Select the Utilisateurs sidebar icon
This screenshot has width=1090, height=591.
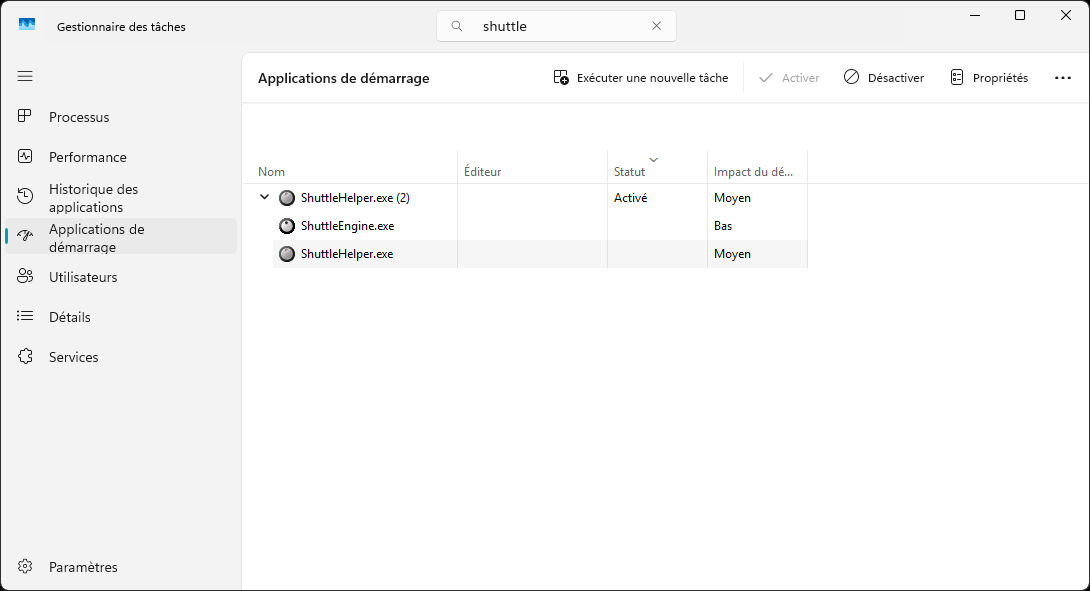[x=26, y=277]
